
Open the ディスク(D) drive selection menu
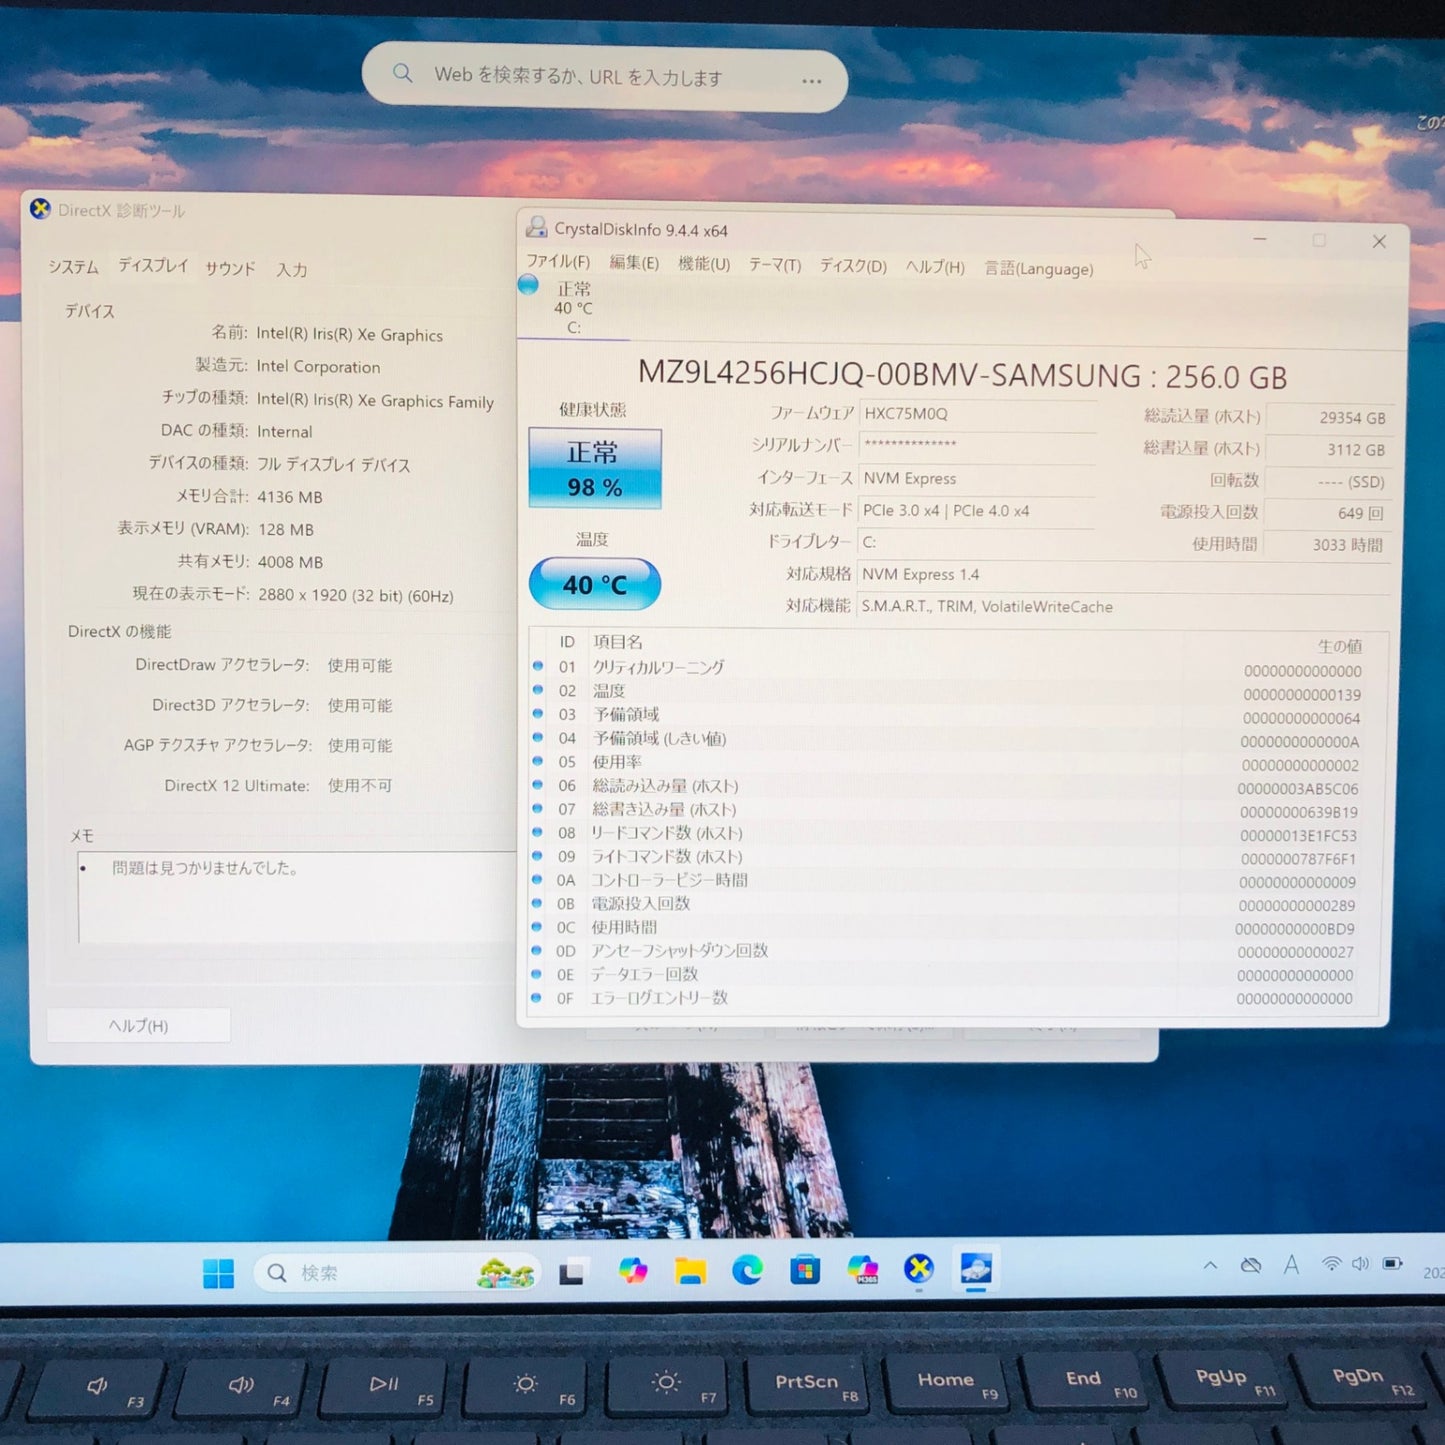tap(851, 267)
